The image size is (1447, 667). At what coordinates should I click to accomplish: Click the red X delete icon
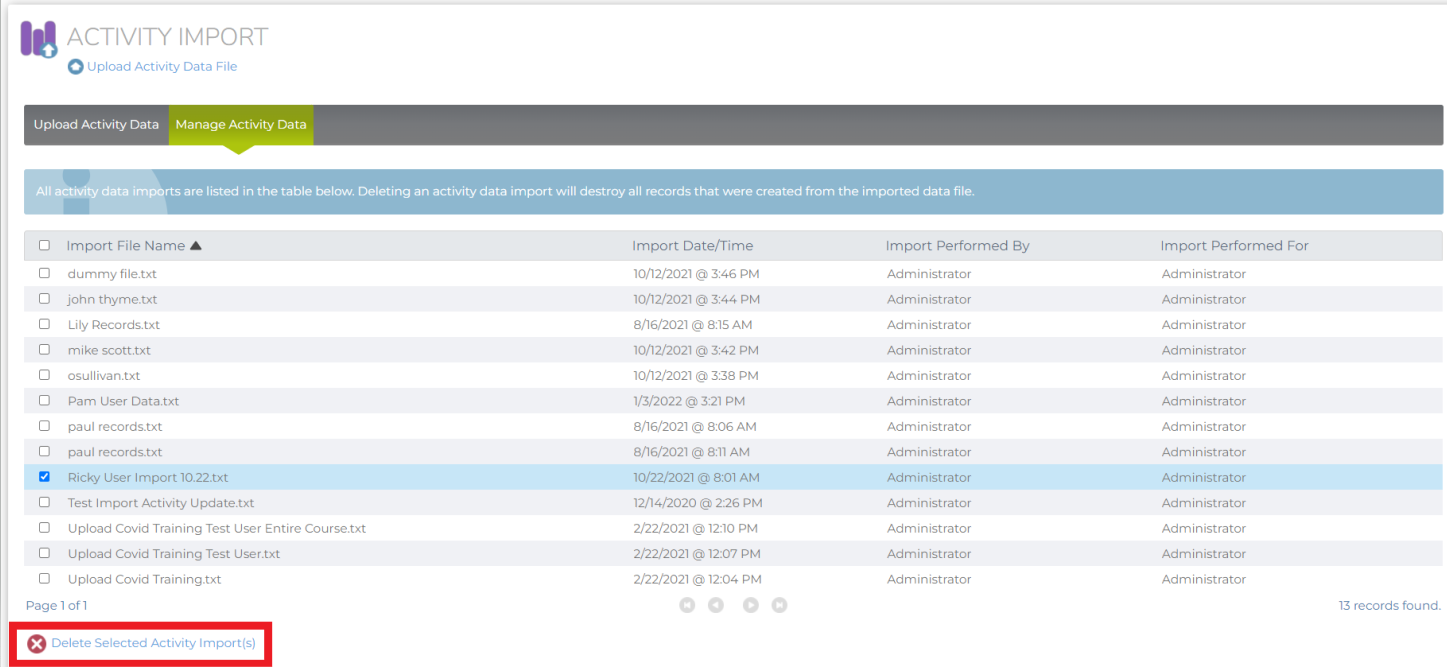coord(37,644)
